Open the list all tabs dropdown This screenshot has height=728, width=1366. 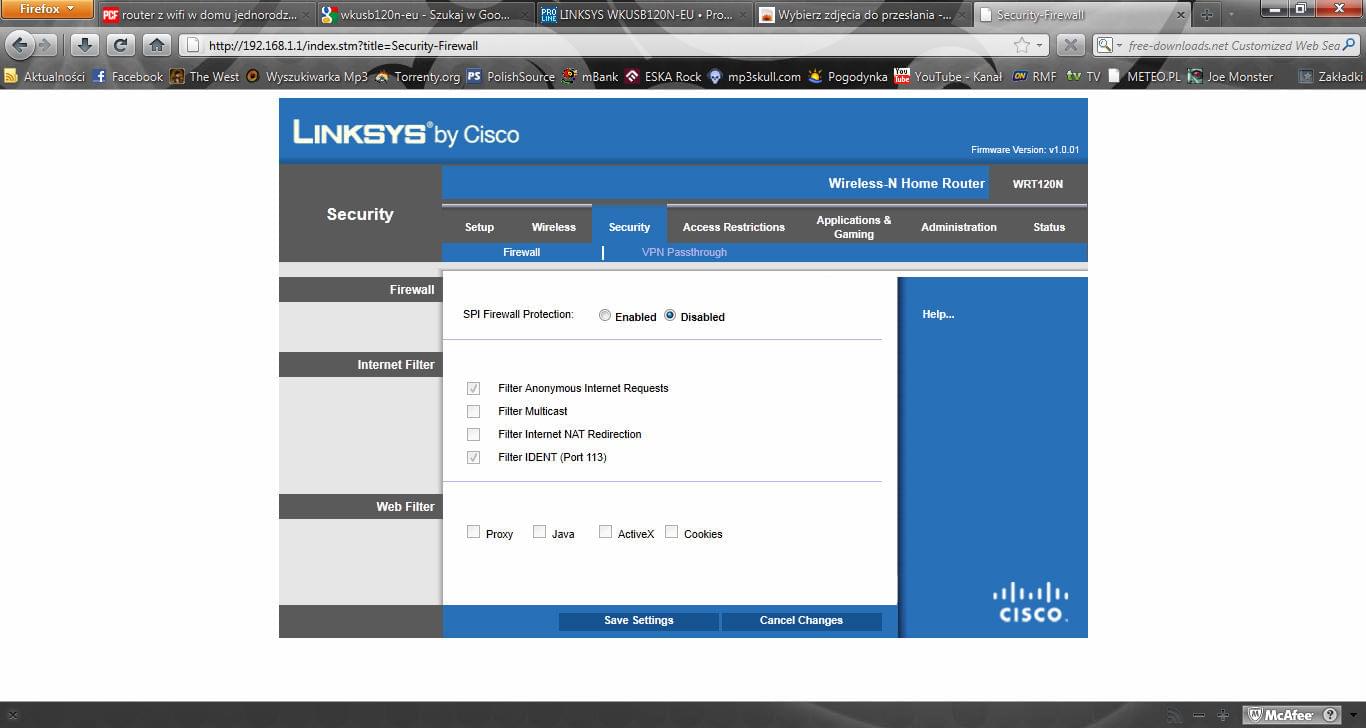[1231, 15]
